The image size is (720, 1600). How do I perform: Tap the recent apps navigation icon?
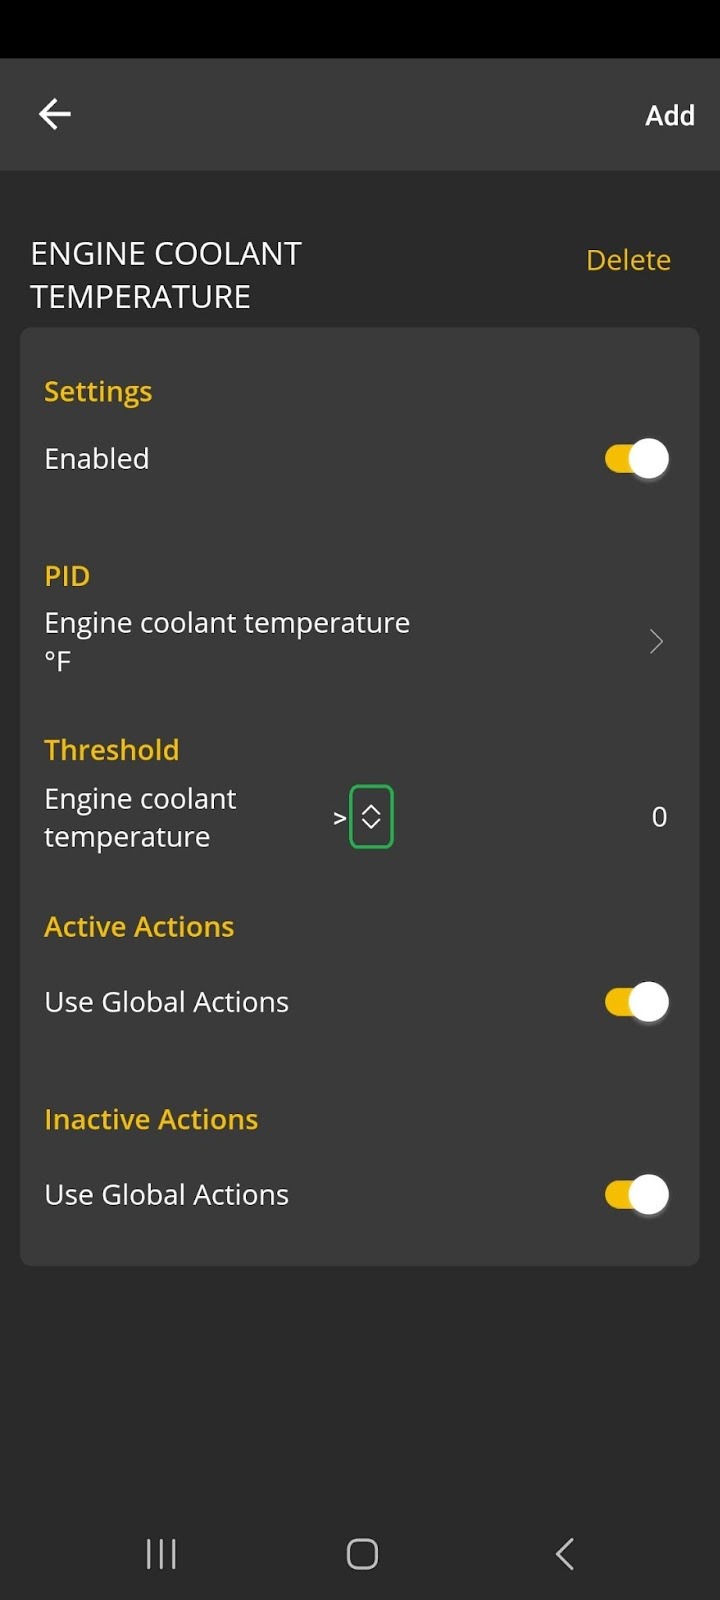pyautogui.click(x=160, y=1554)
